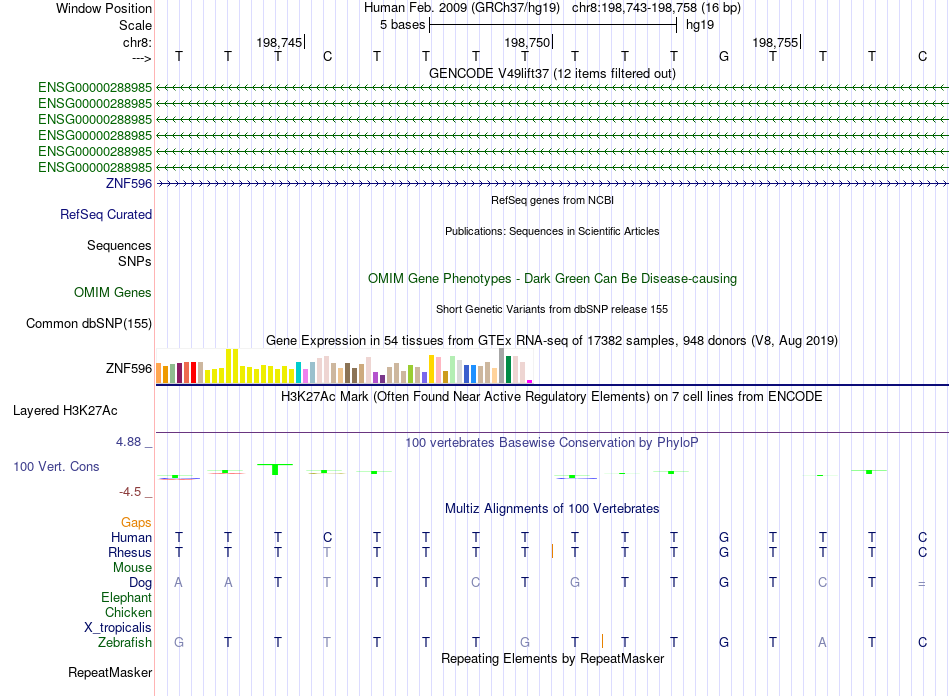Click the Human Feb. 2009 (GRCh37/hg19) position title

click(462, 8)
